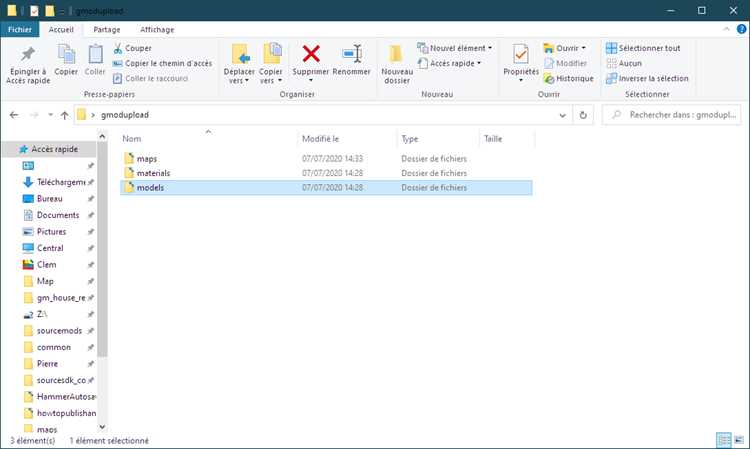Open HammerAutosave in the sidebar
Screen dimensions: 750x449
[x=60, y=397]
